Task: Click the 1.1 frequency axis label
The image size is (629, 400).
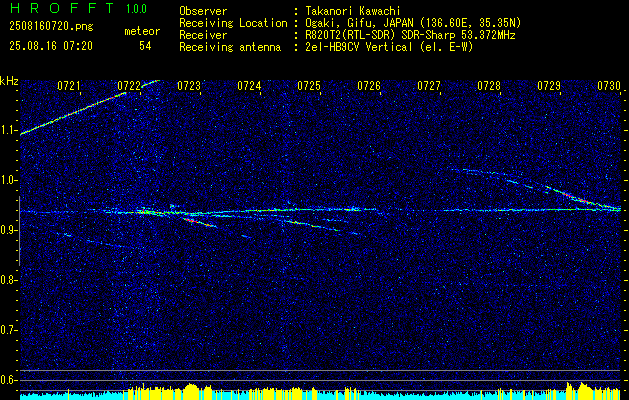Action: coord(7,130)
